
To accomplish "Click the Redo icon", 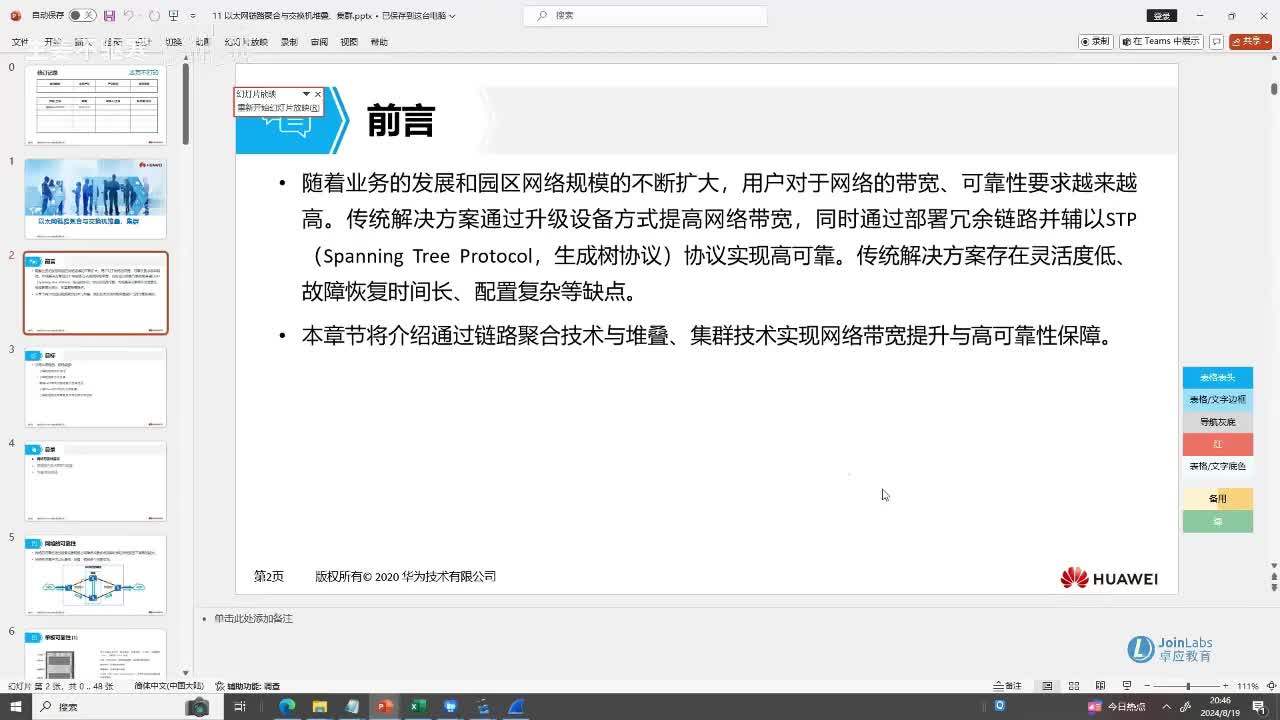I will pyautogui.click(x=154, y=16).
